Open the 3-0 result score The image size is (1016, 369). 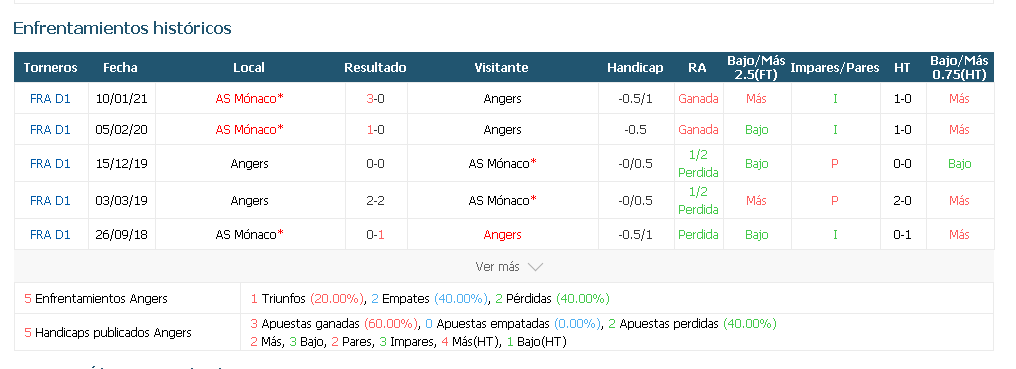[375, 99]
